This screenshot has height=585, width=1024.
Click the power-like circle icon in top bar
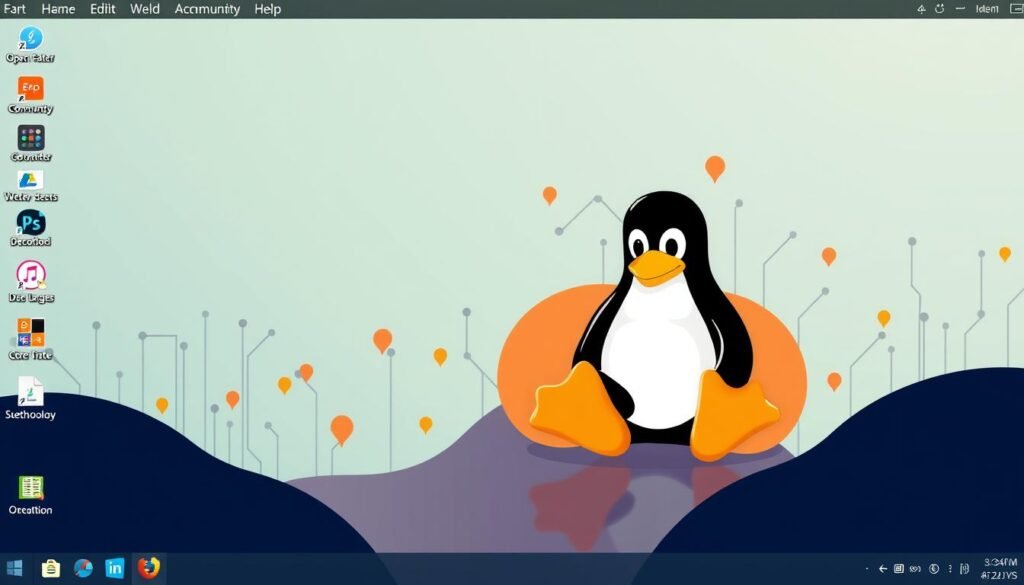click(940, 9)
